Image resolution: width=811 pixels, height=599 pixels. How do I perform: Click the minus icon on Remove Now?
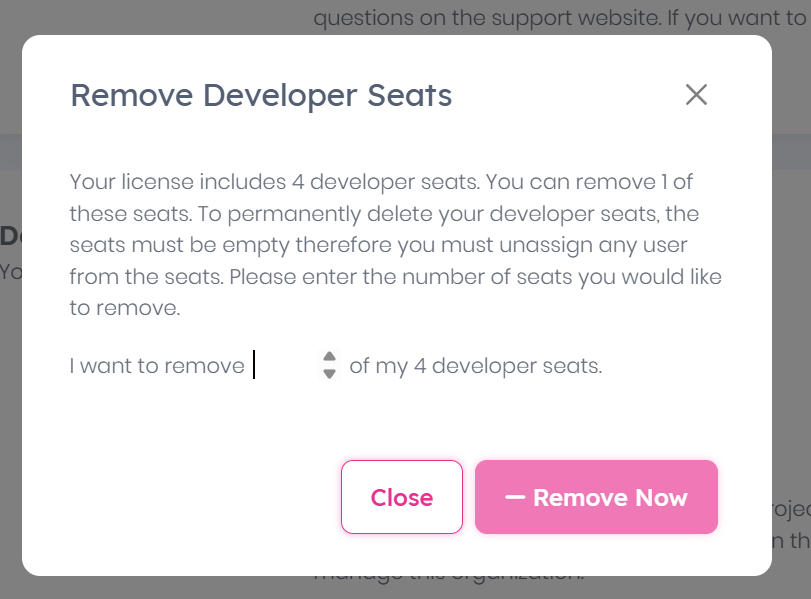[515, 497]
